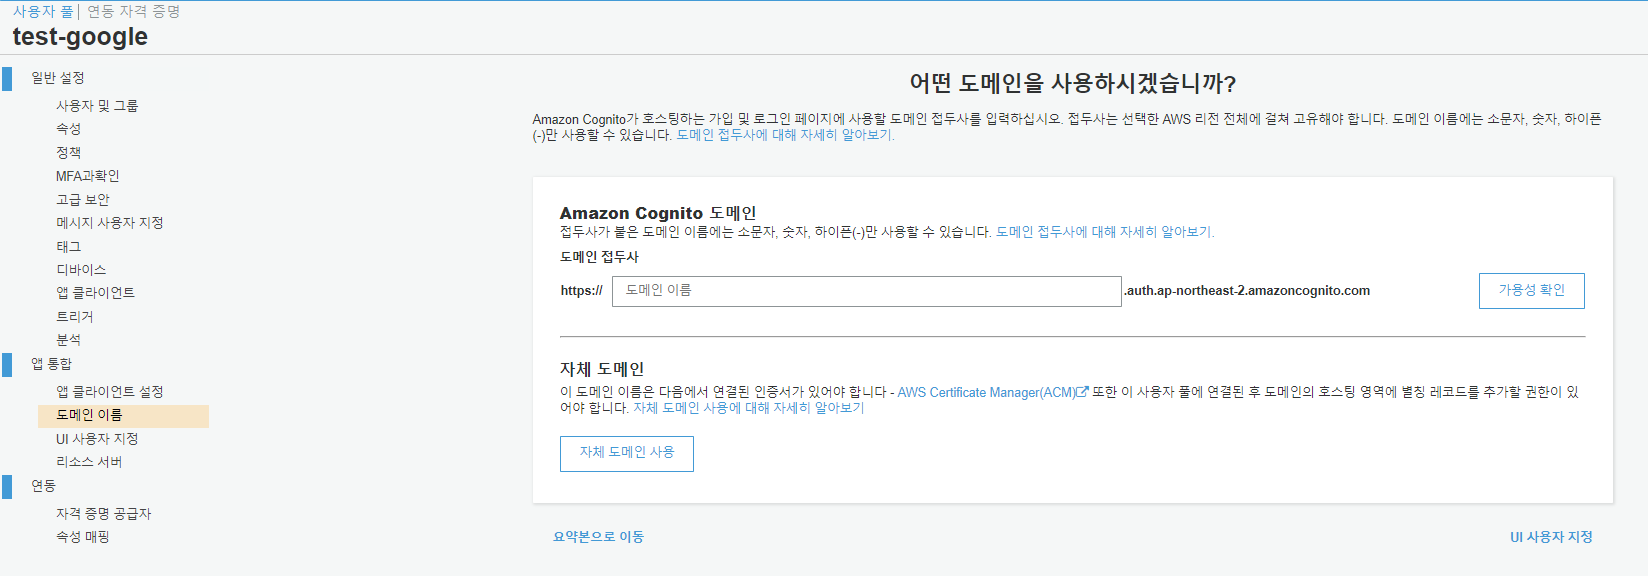Open 자체 도메인 사용에 대해 자세히 알아보기 link
The height and width of the screenshot is (576, 1648).
click(x=748, y=408)
